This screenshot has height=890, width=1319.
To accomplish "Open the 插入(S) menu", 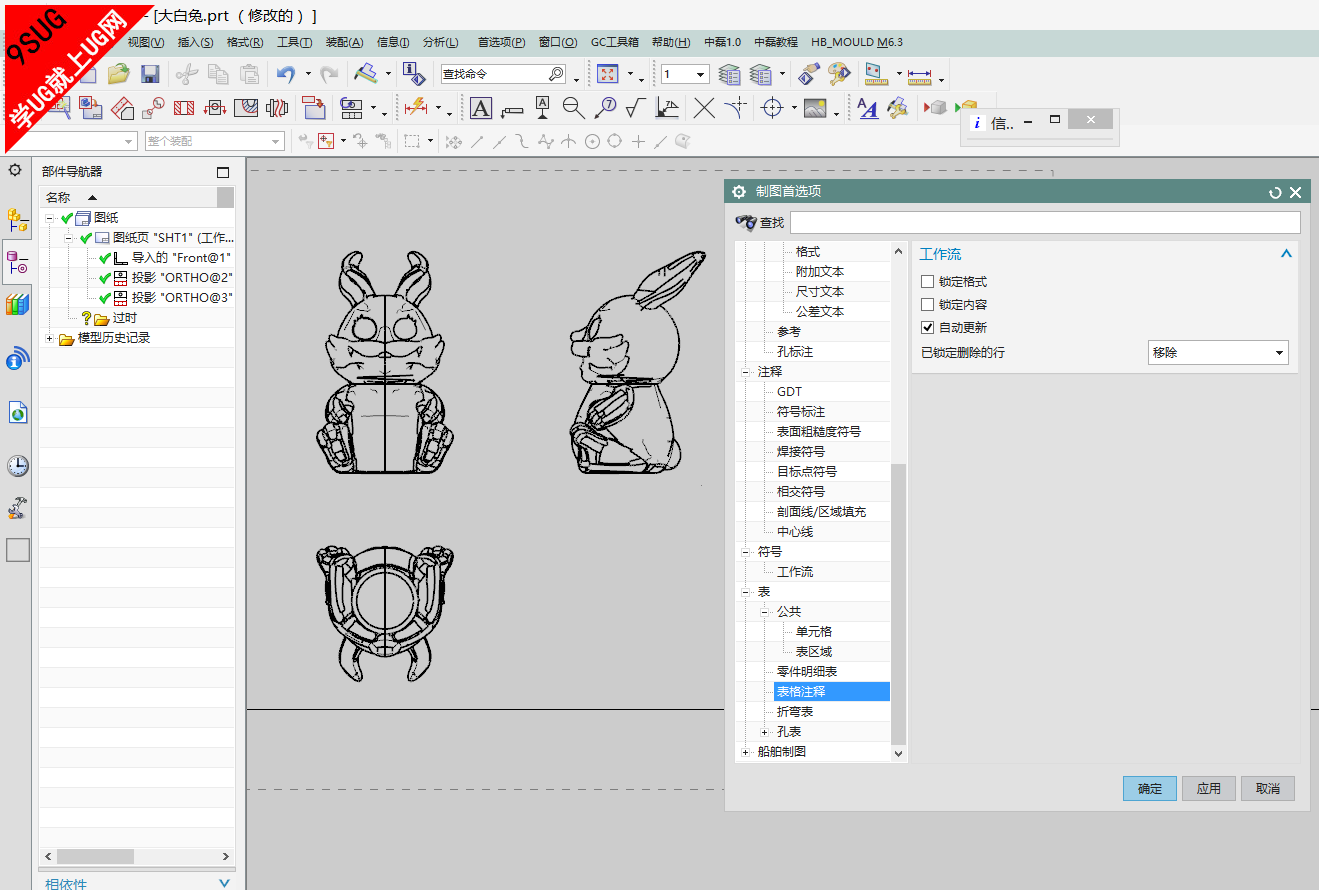I will pyautogui.click(x=195, y=42).
